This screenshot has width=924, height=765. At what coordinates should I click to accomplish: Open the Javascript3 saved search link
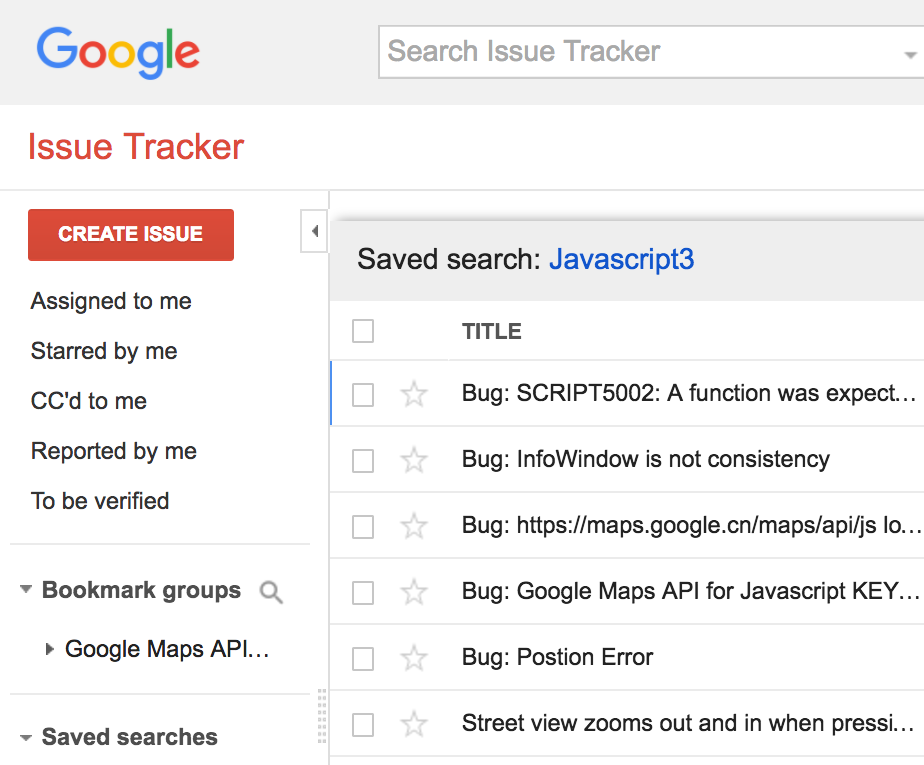pos(621,259)
